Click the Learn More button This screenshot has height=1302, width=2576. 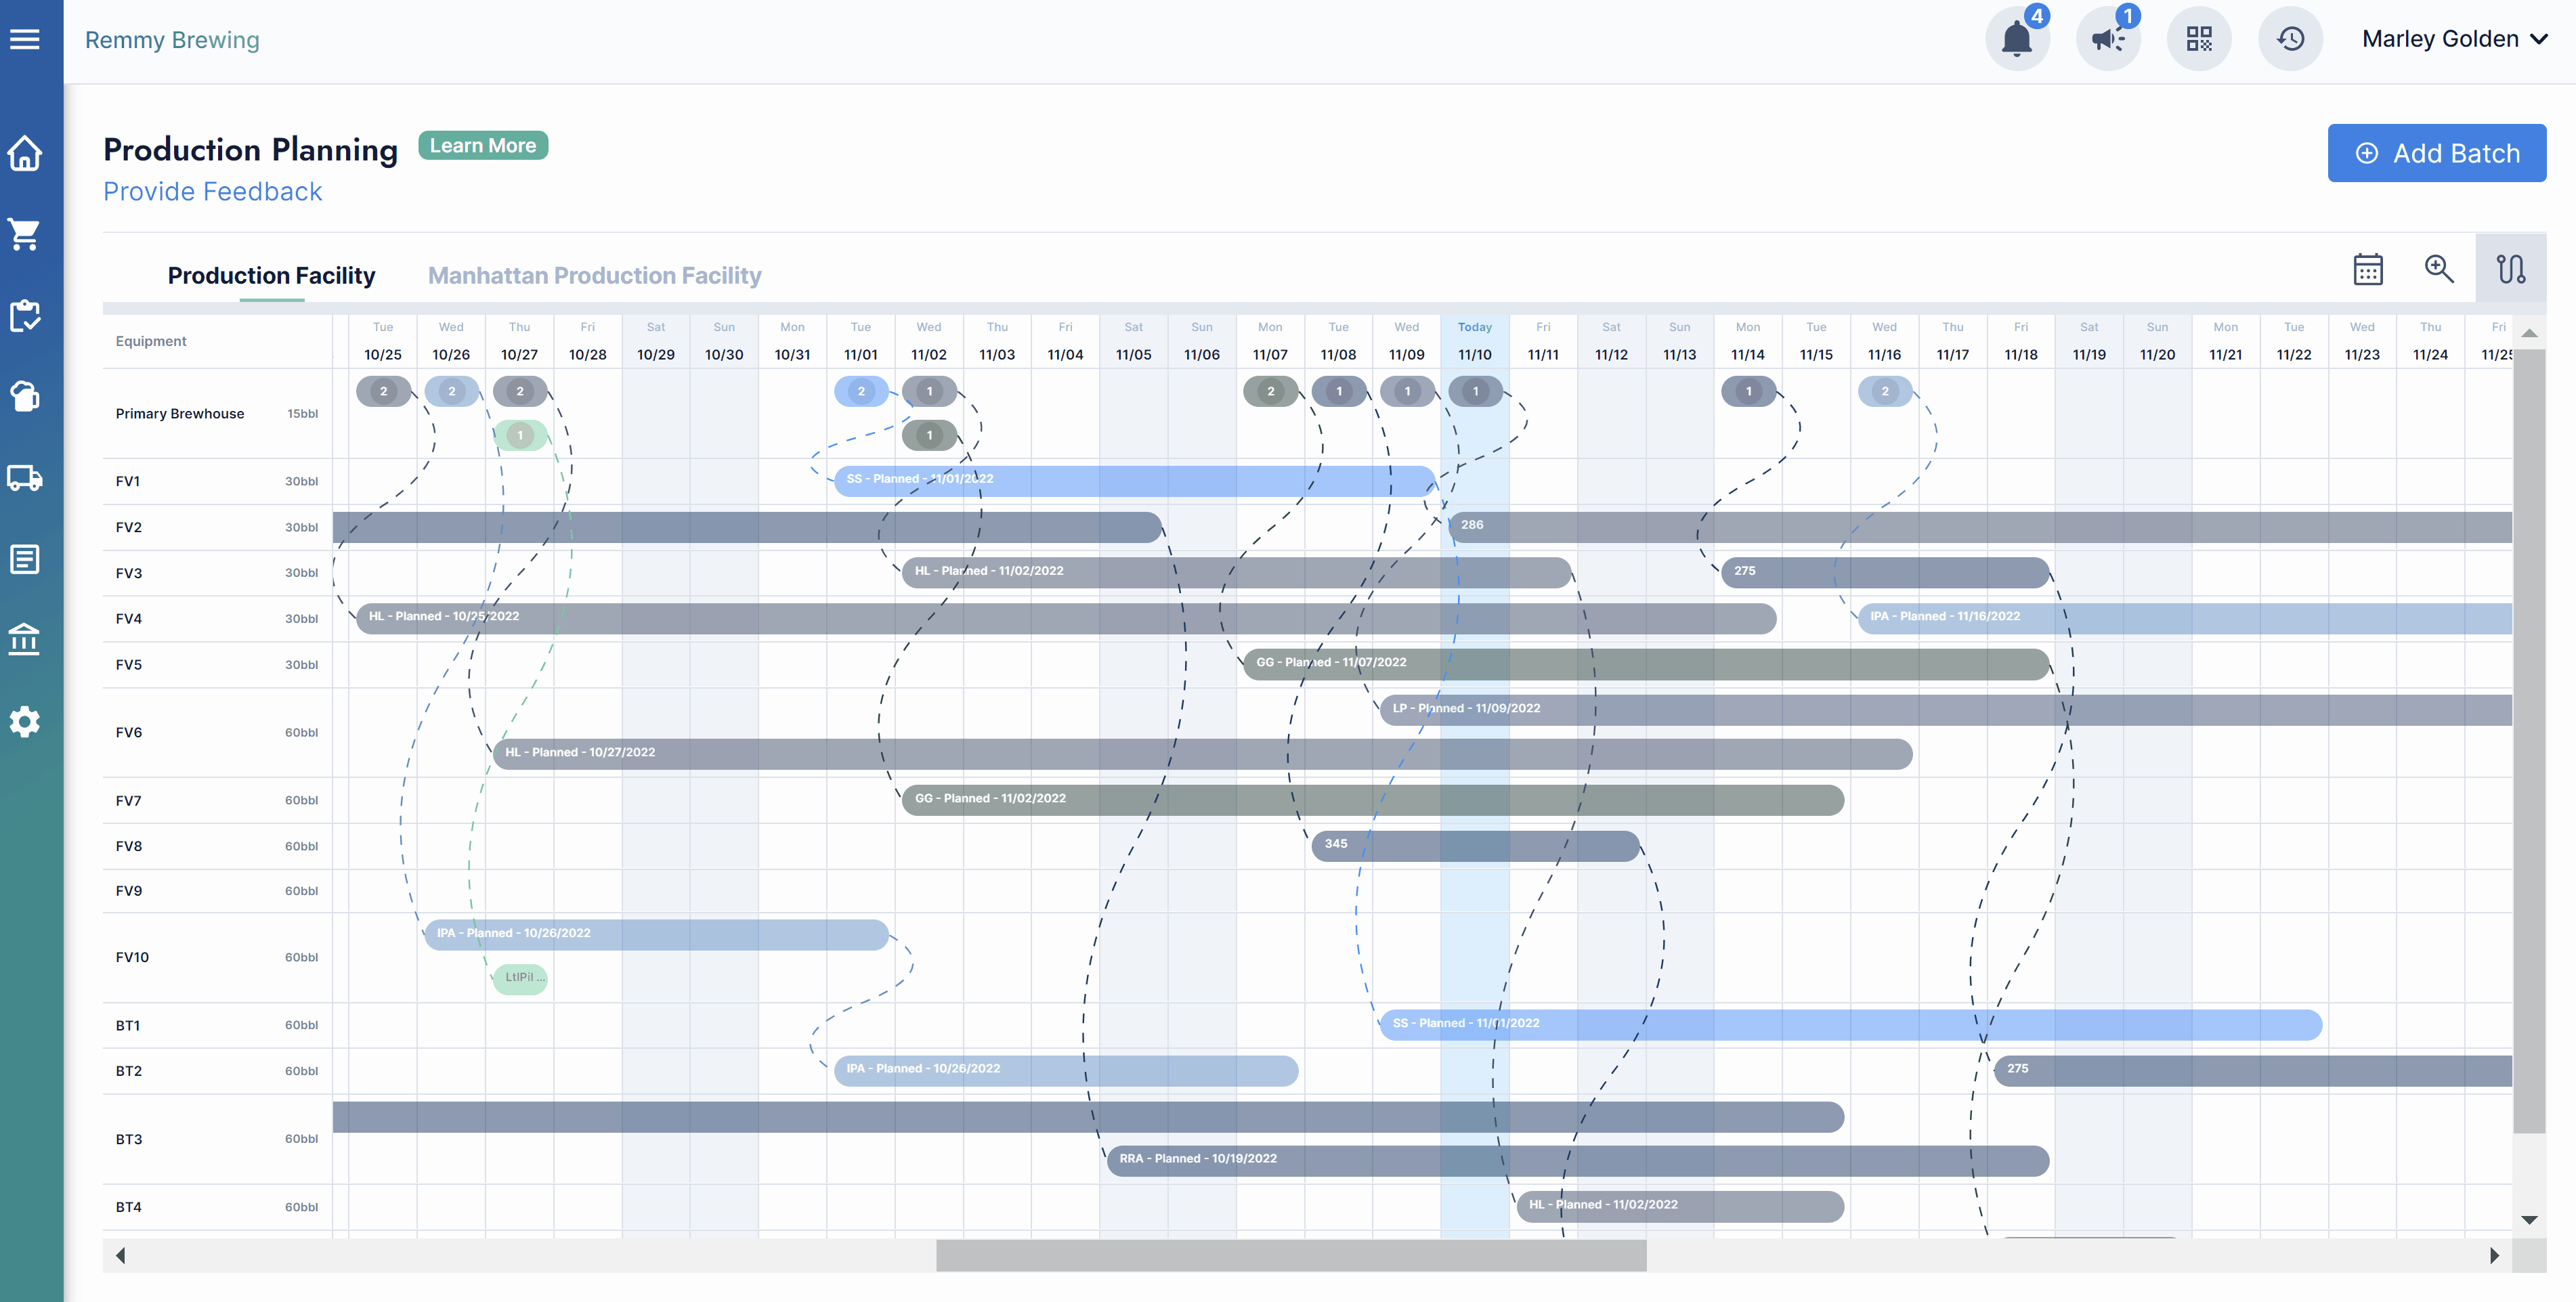click(484, 146)
